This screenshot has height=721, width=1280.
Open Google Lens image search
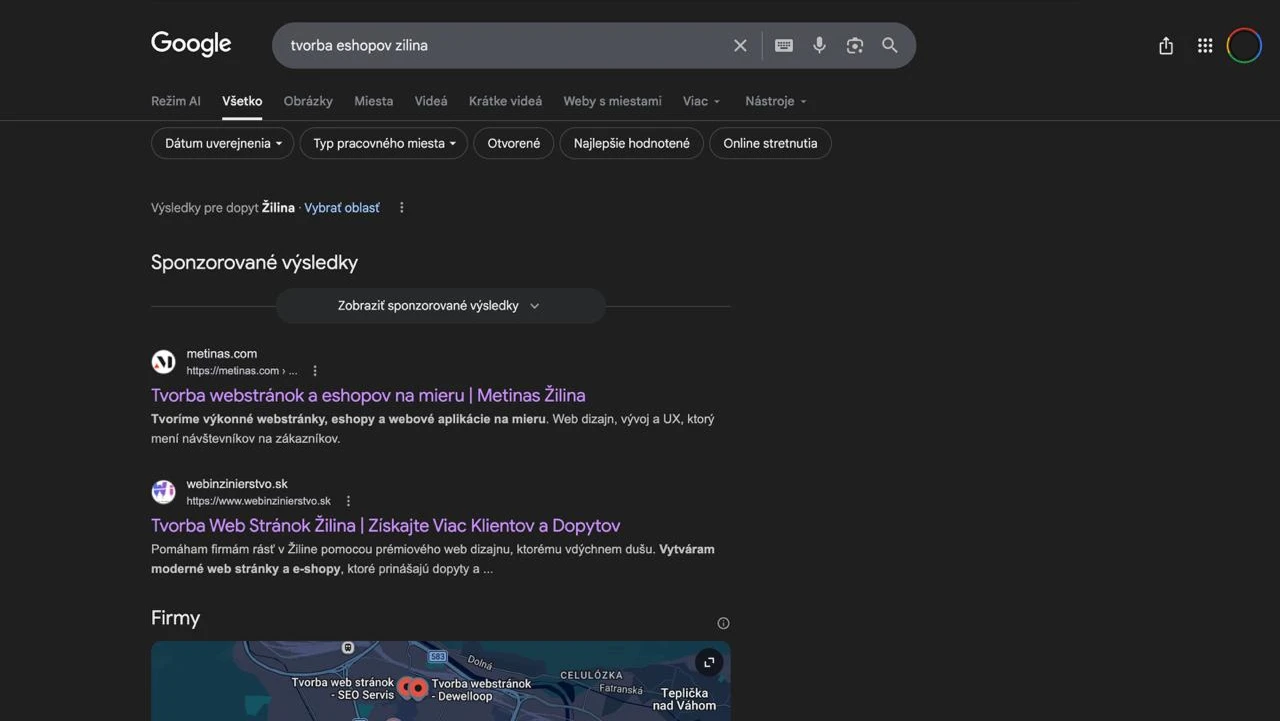point(854,46)
